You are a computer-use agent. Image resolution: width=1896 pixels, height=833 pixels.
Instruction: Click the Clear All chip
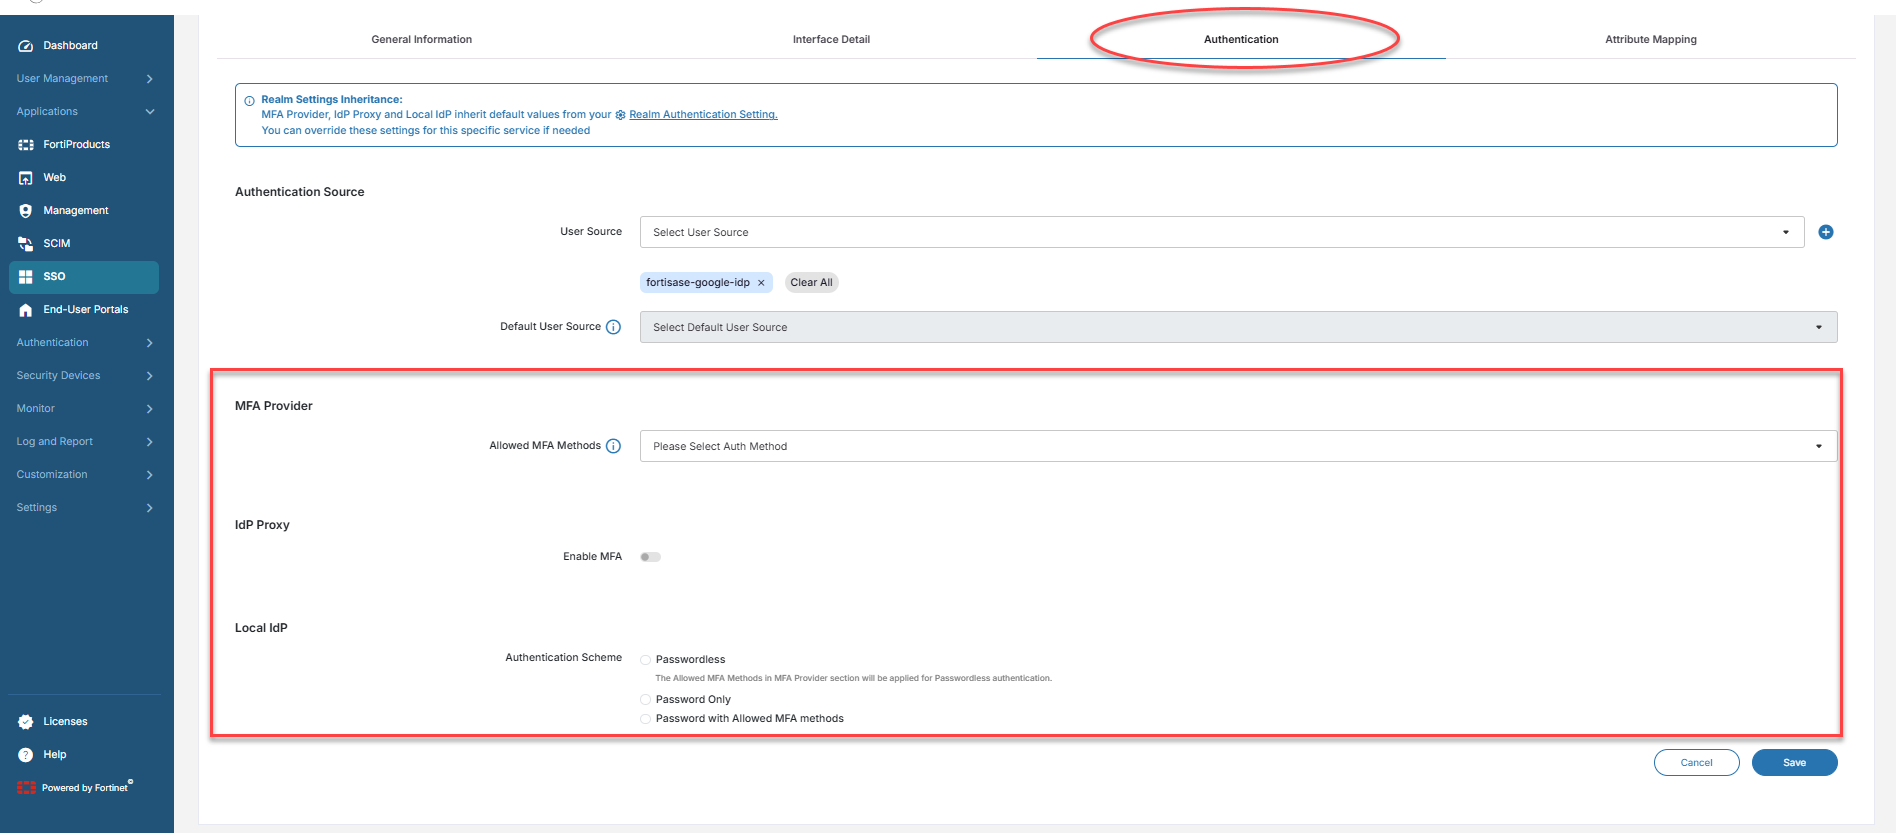click(811, 283)
